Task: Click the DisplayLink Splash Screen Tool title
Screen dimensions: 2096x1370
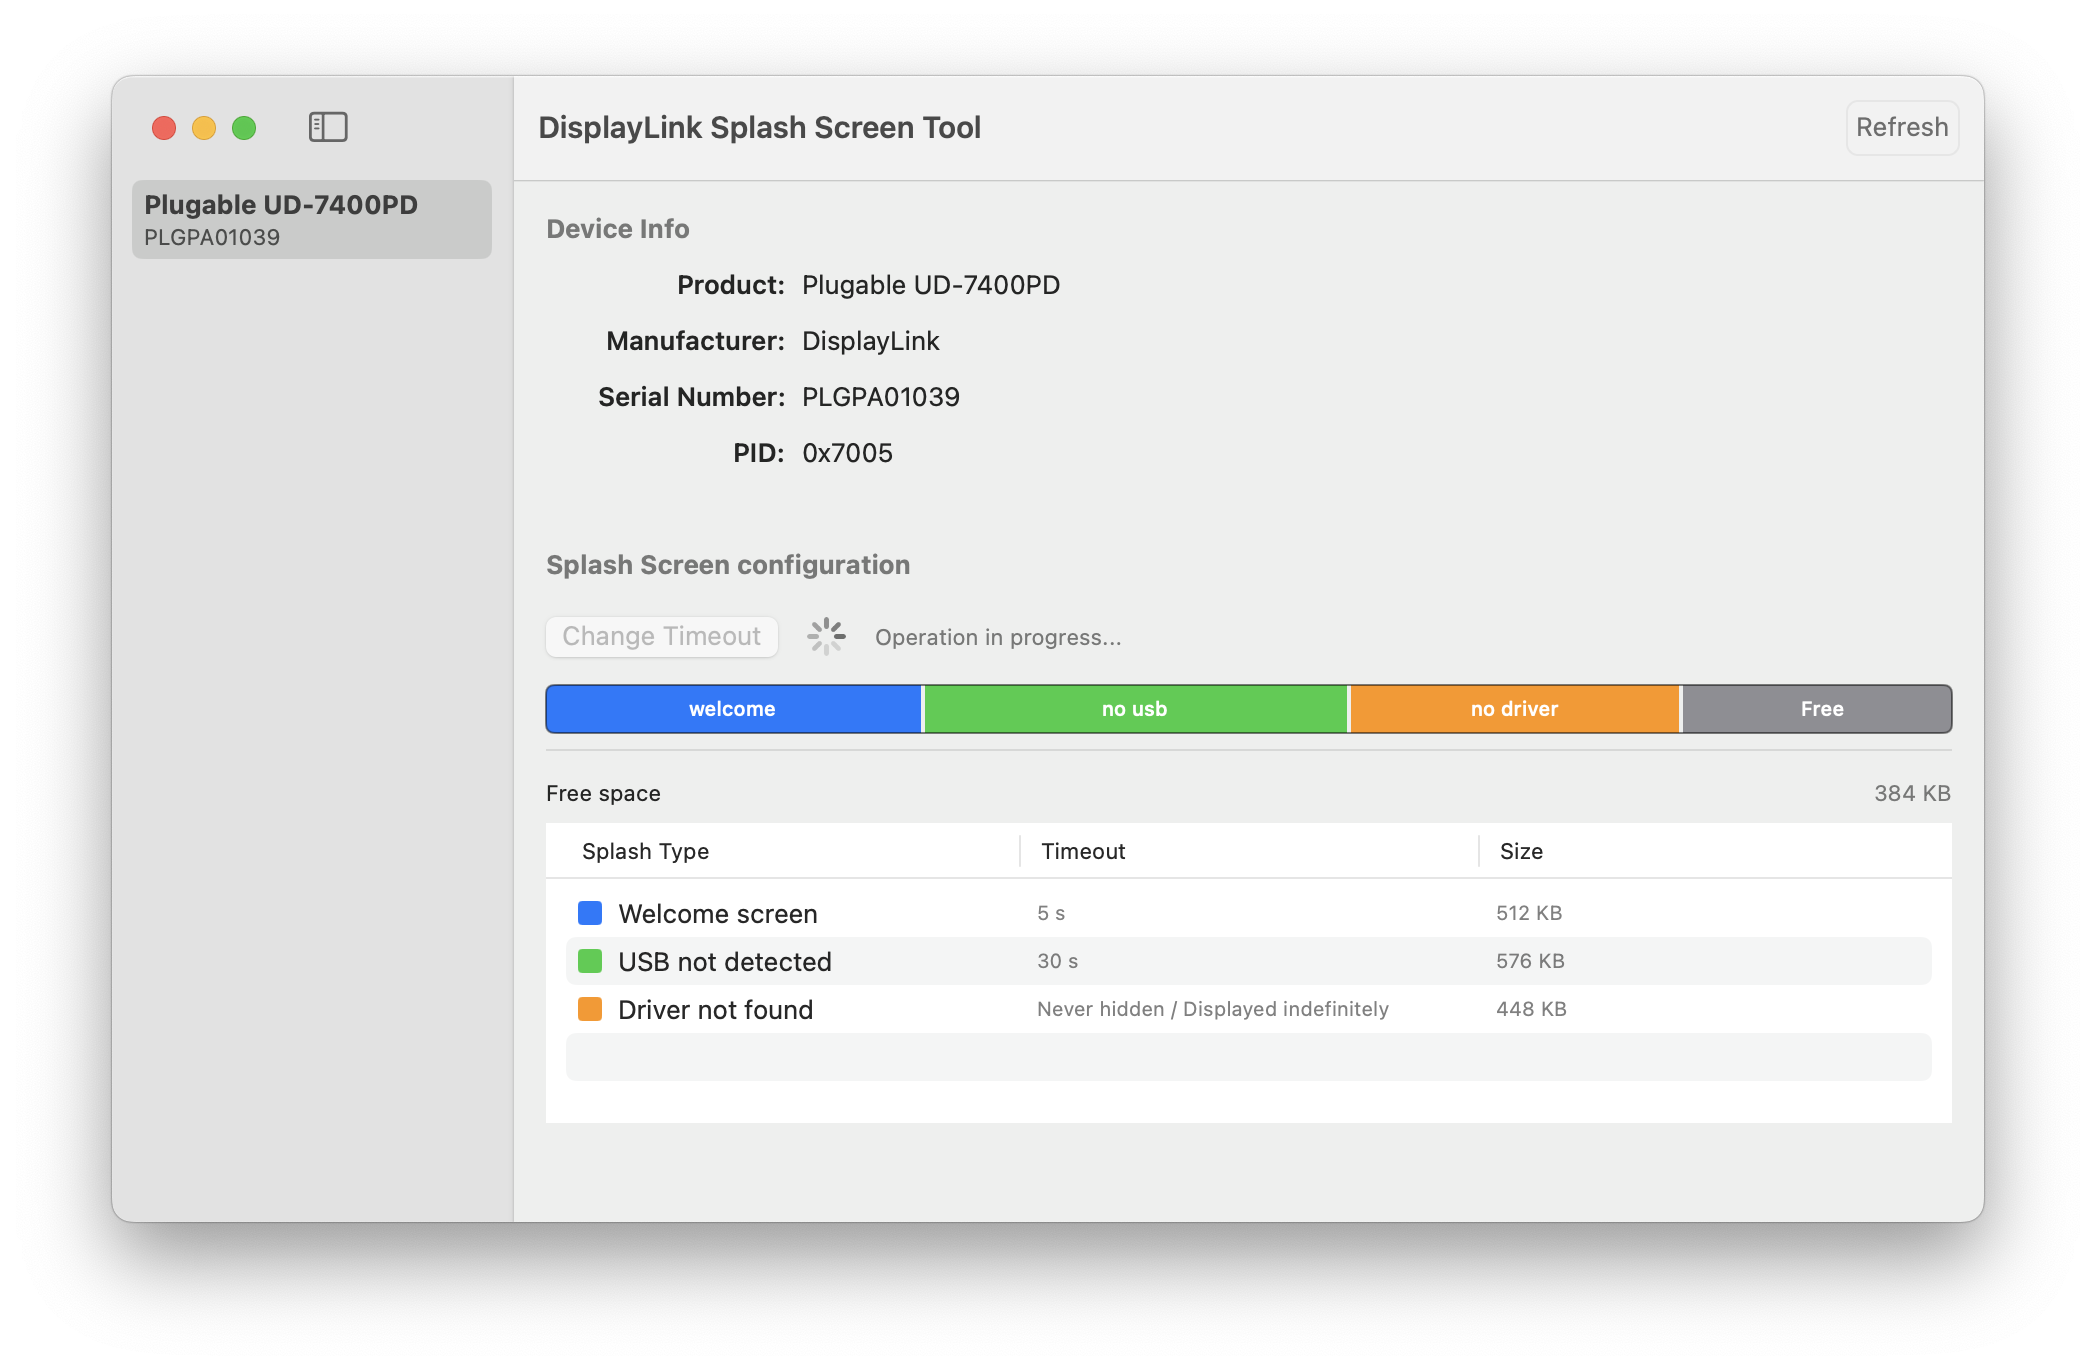Action: point(760,127)
